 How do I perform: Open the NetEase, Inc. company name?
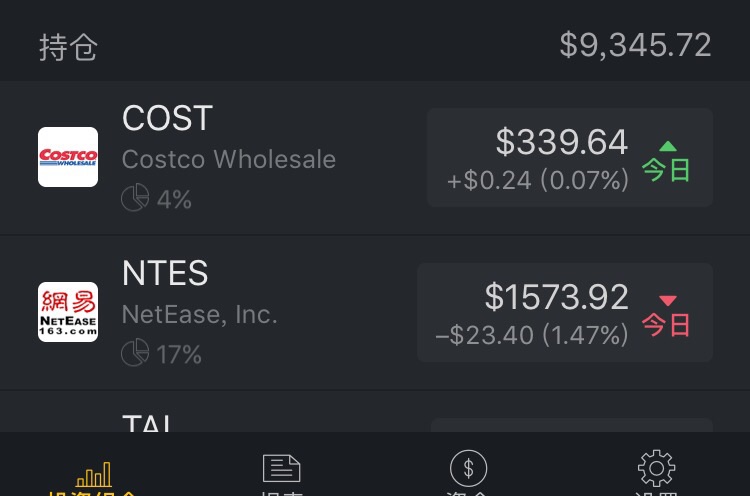(199, 314)
